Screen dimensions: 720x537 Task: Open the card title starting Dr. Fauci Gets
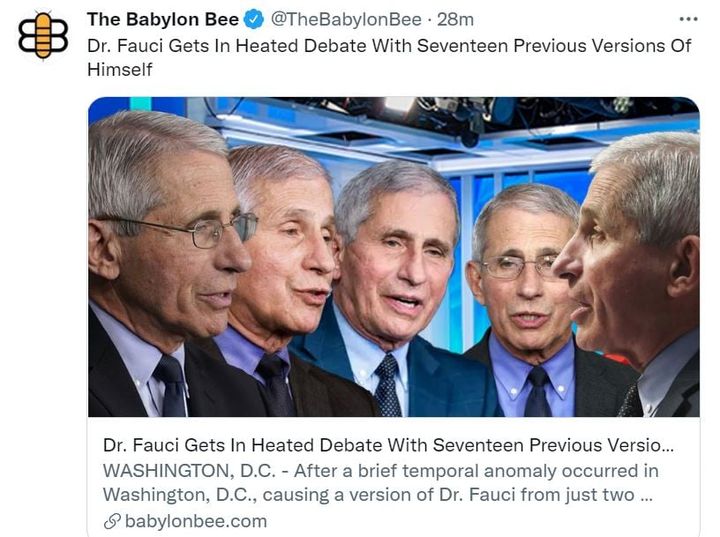click(388, 445)
